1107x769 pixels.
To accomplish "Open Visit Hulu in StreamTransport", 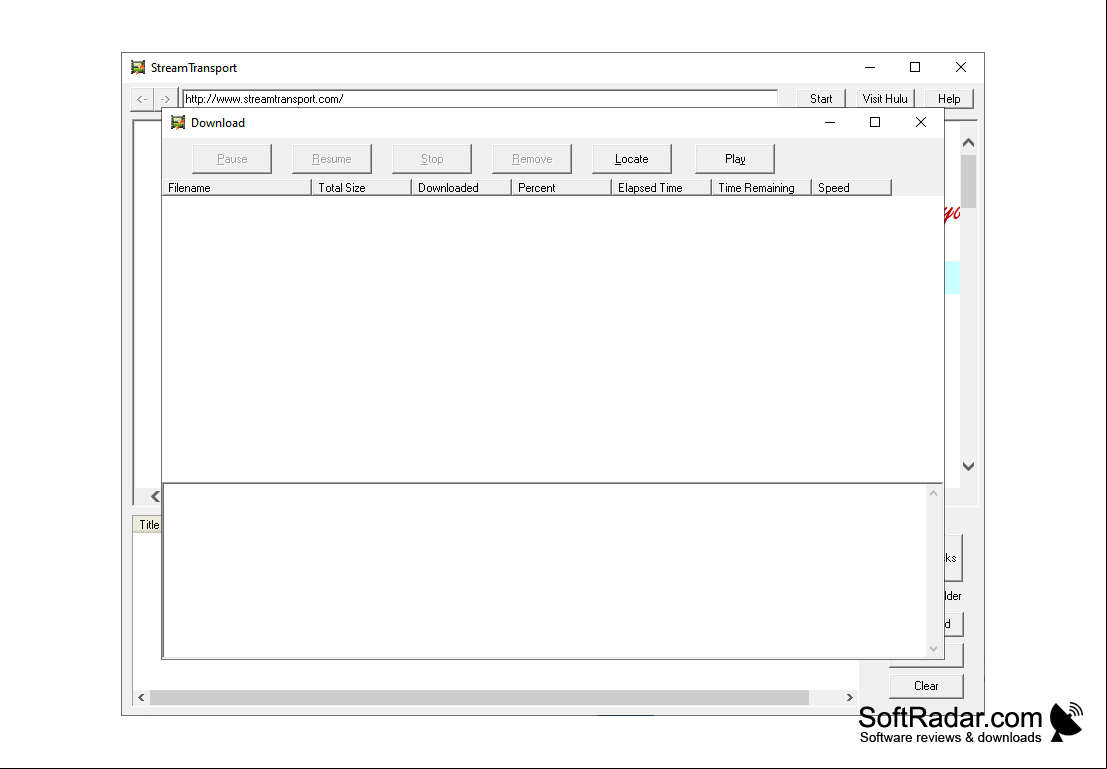I will [x=885, y=99].
